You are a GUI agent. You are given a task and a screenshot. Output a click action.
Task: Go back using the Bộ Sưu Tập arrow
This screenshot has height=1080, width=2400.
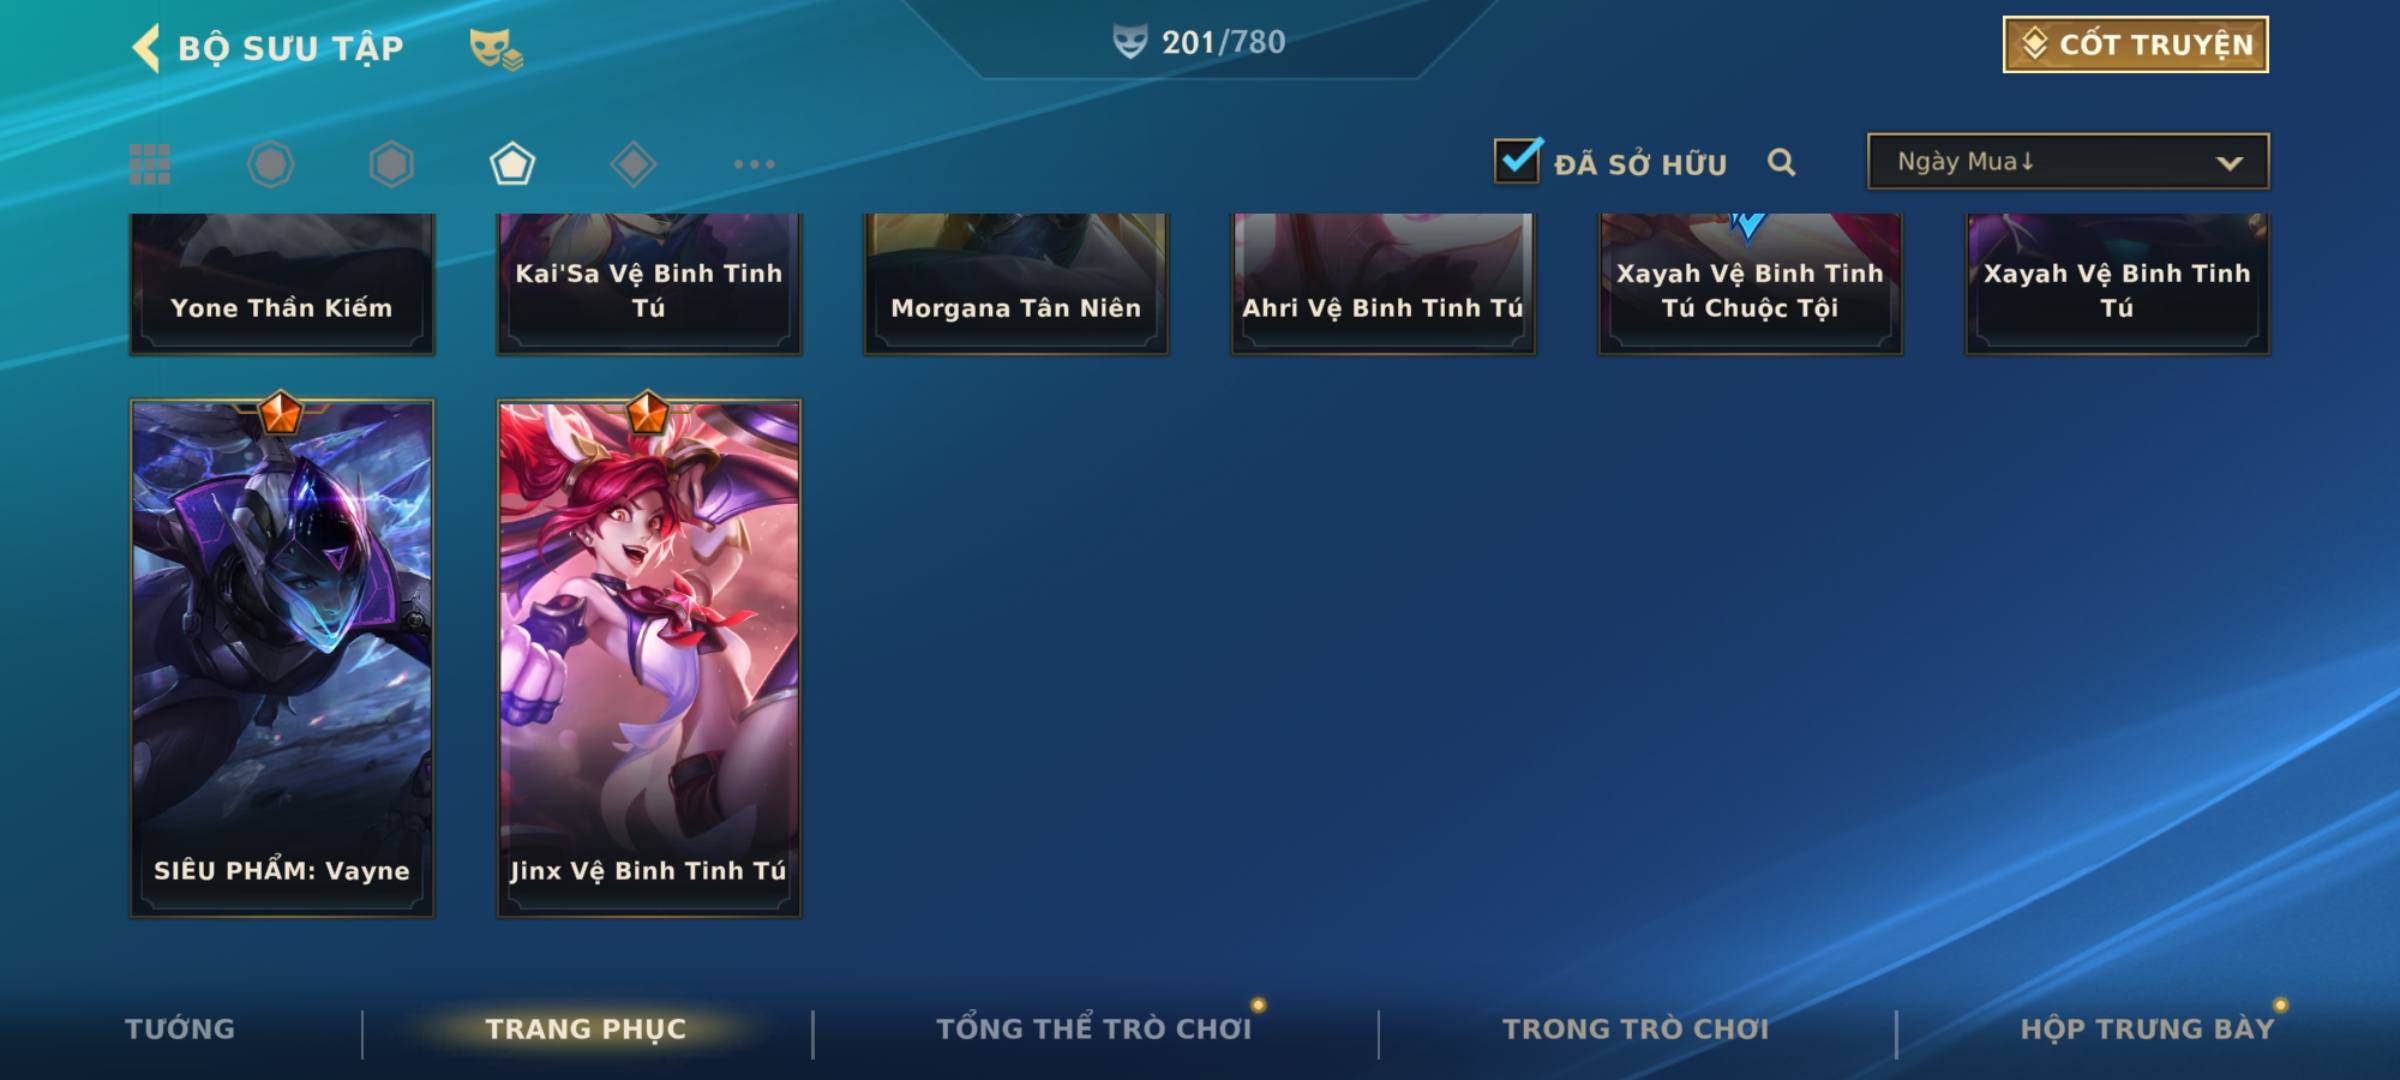pyautogui.click(x=147, y=48)
